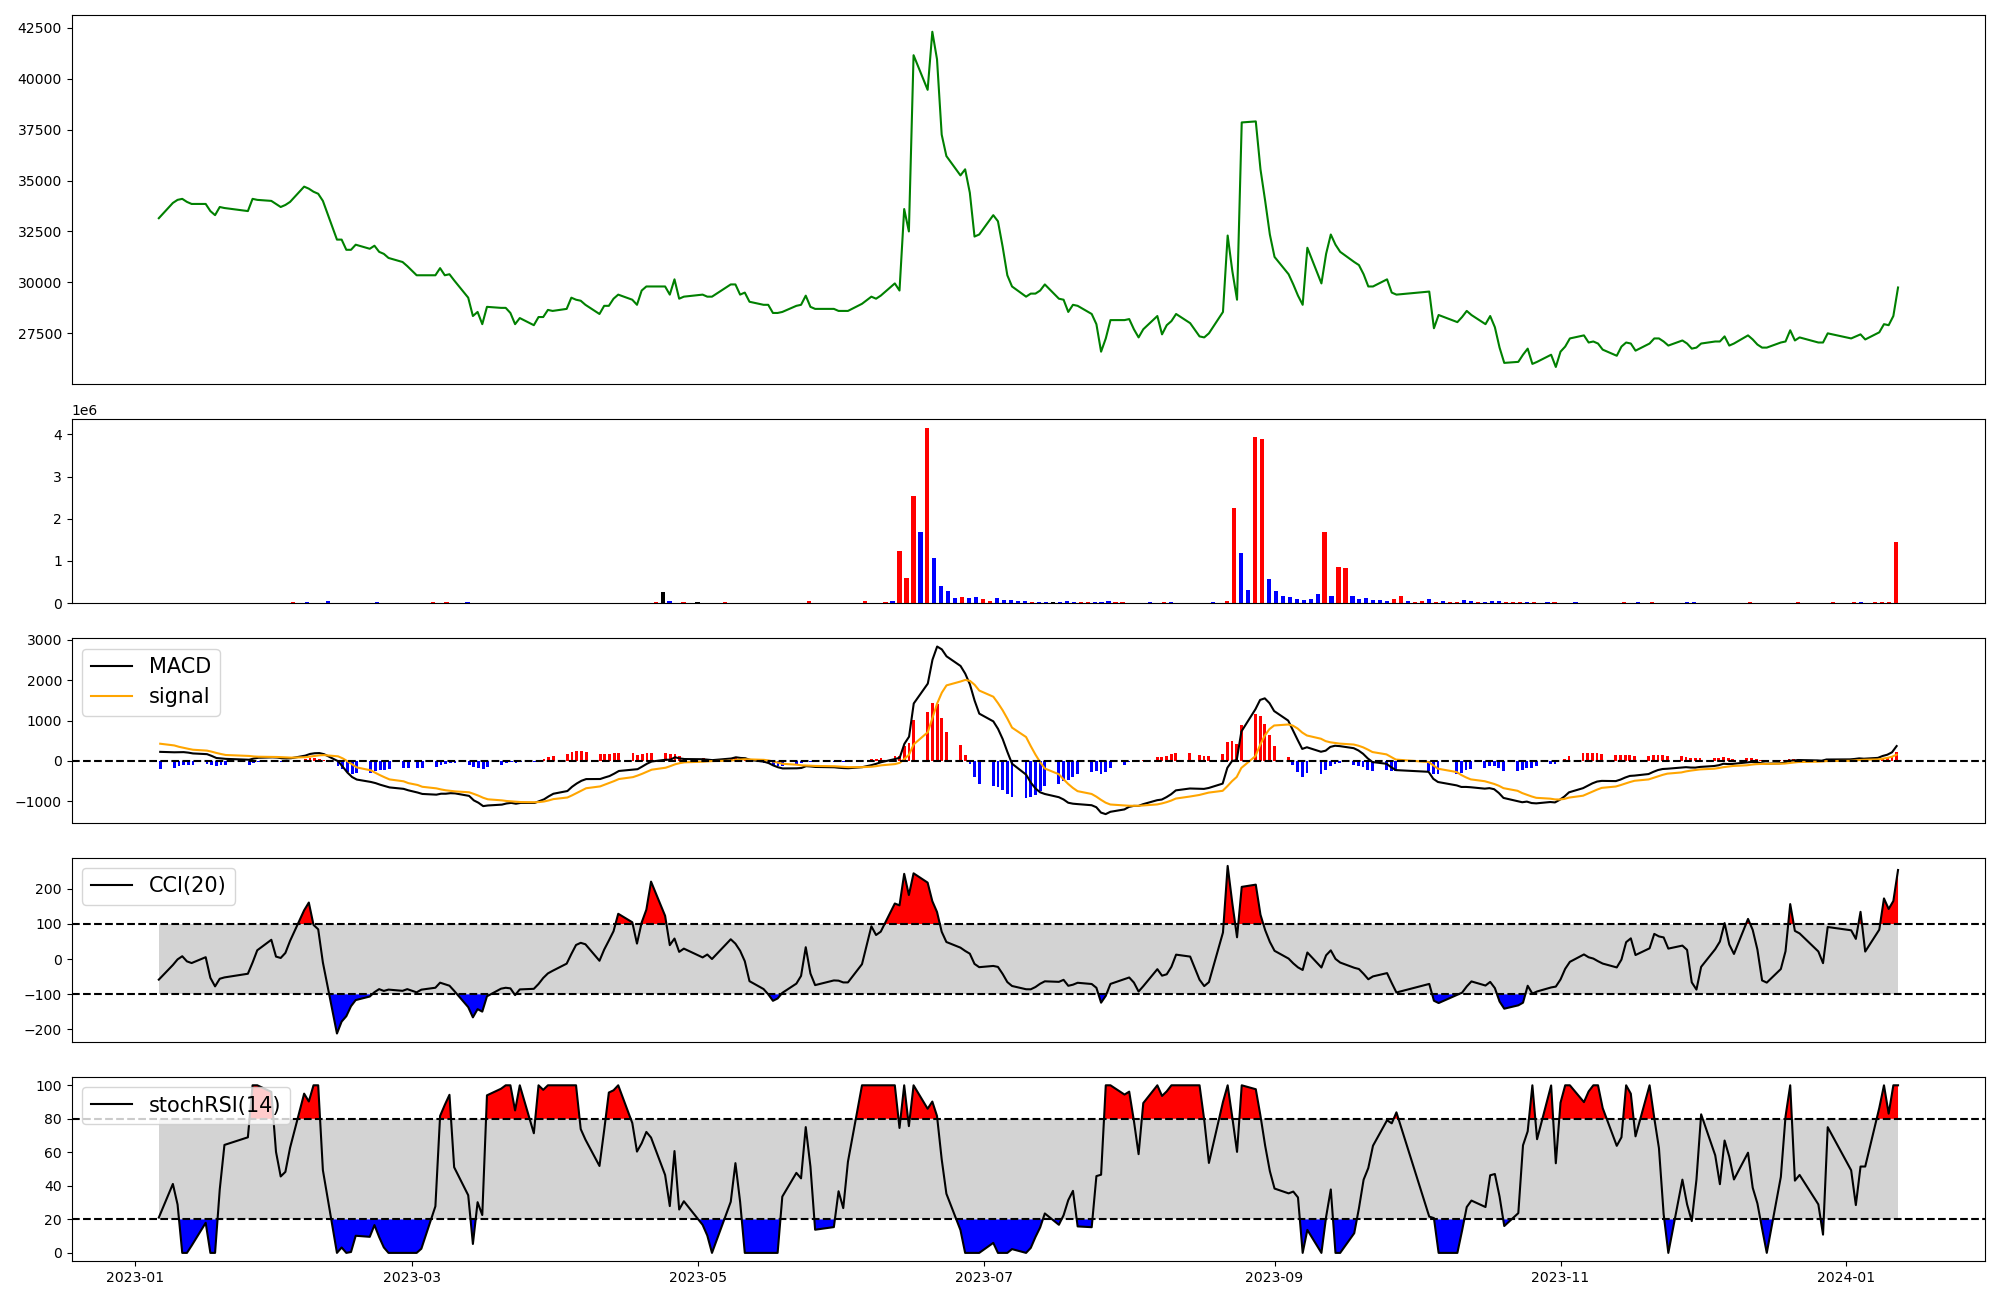Image resolution: width=2000 pixels, height=1300 pixels.
Task: Click the -200 label on the CCI axis
Action: [43, 1030]
